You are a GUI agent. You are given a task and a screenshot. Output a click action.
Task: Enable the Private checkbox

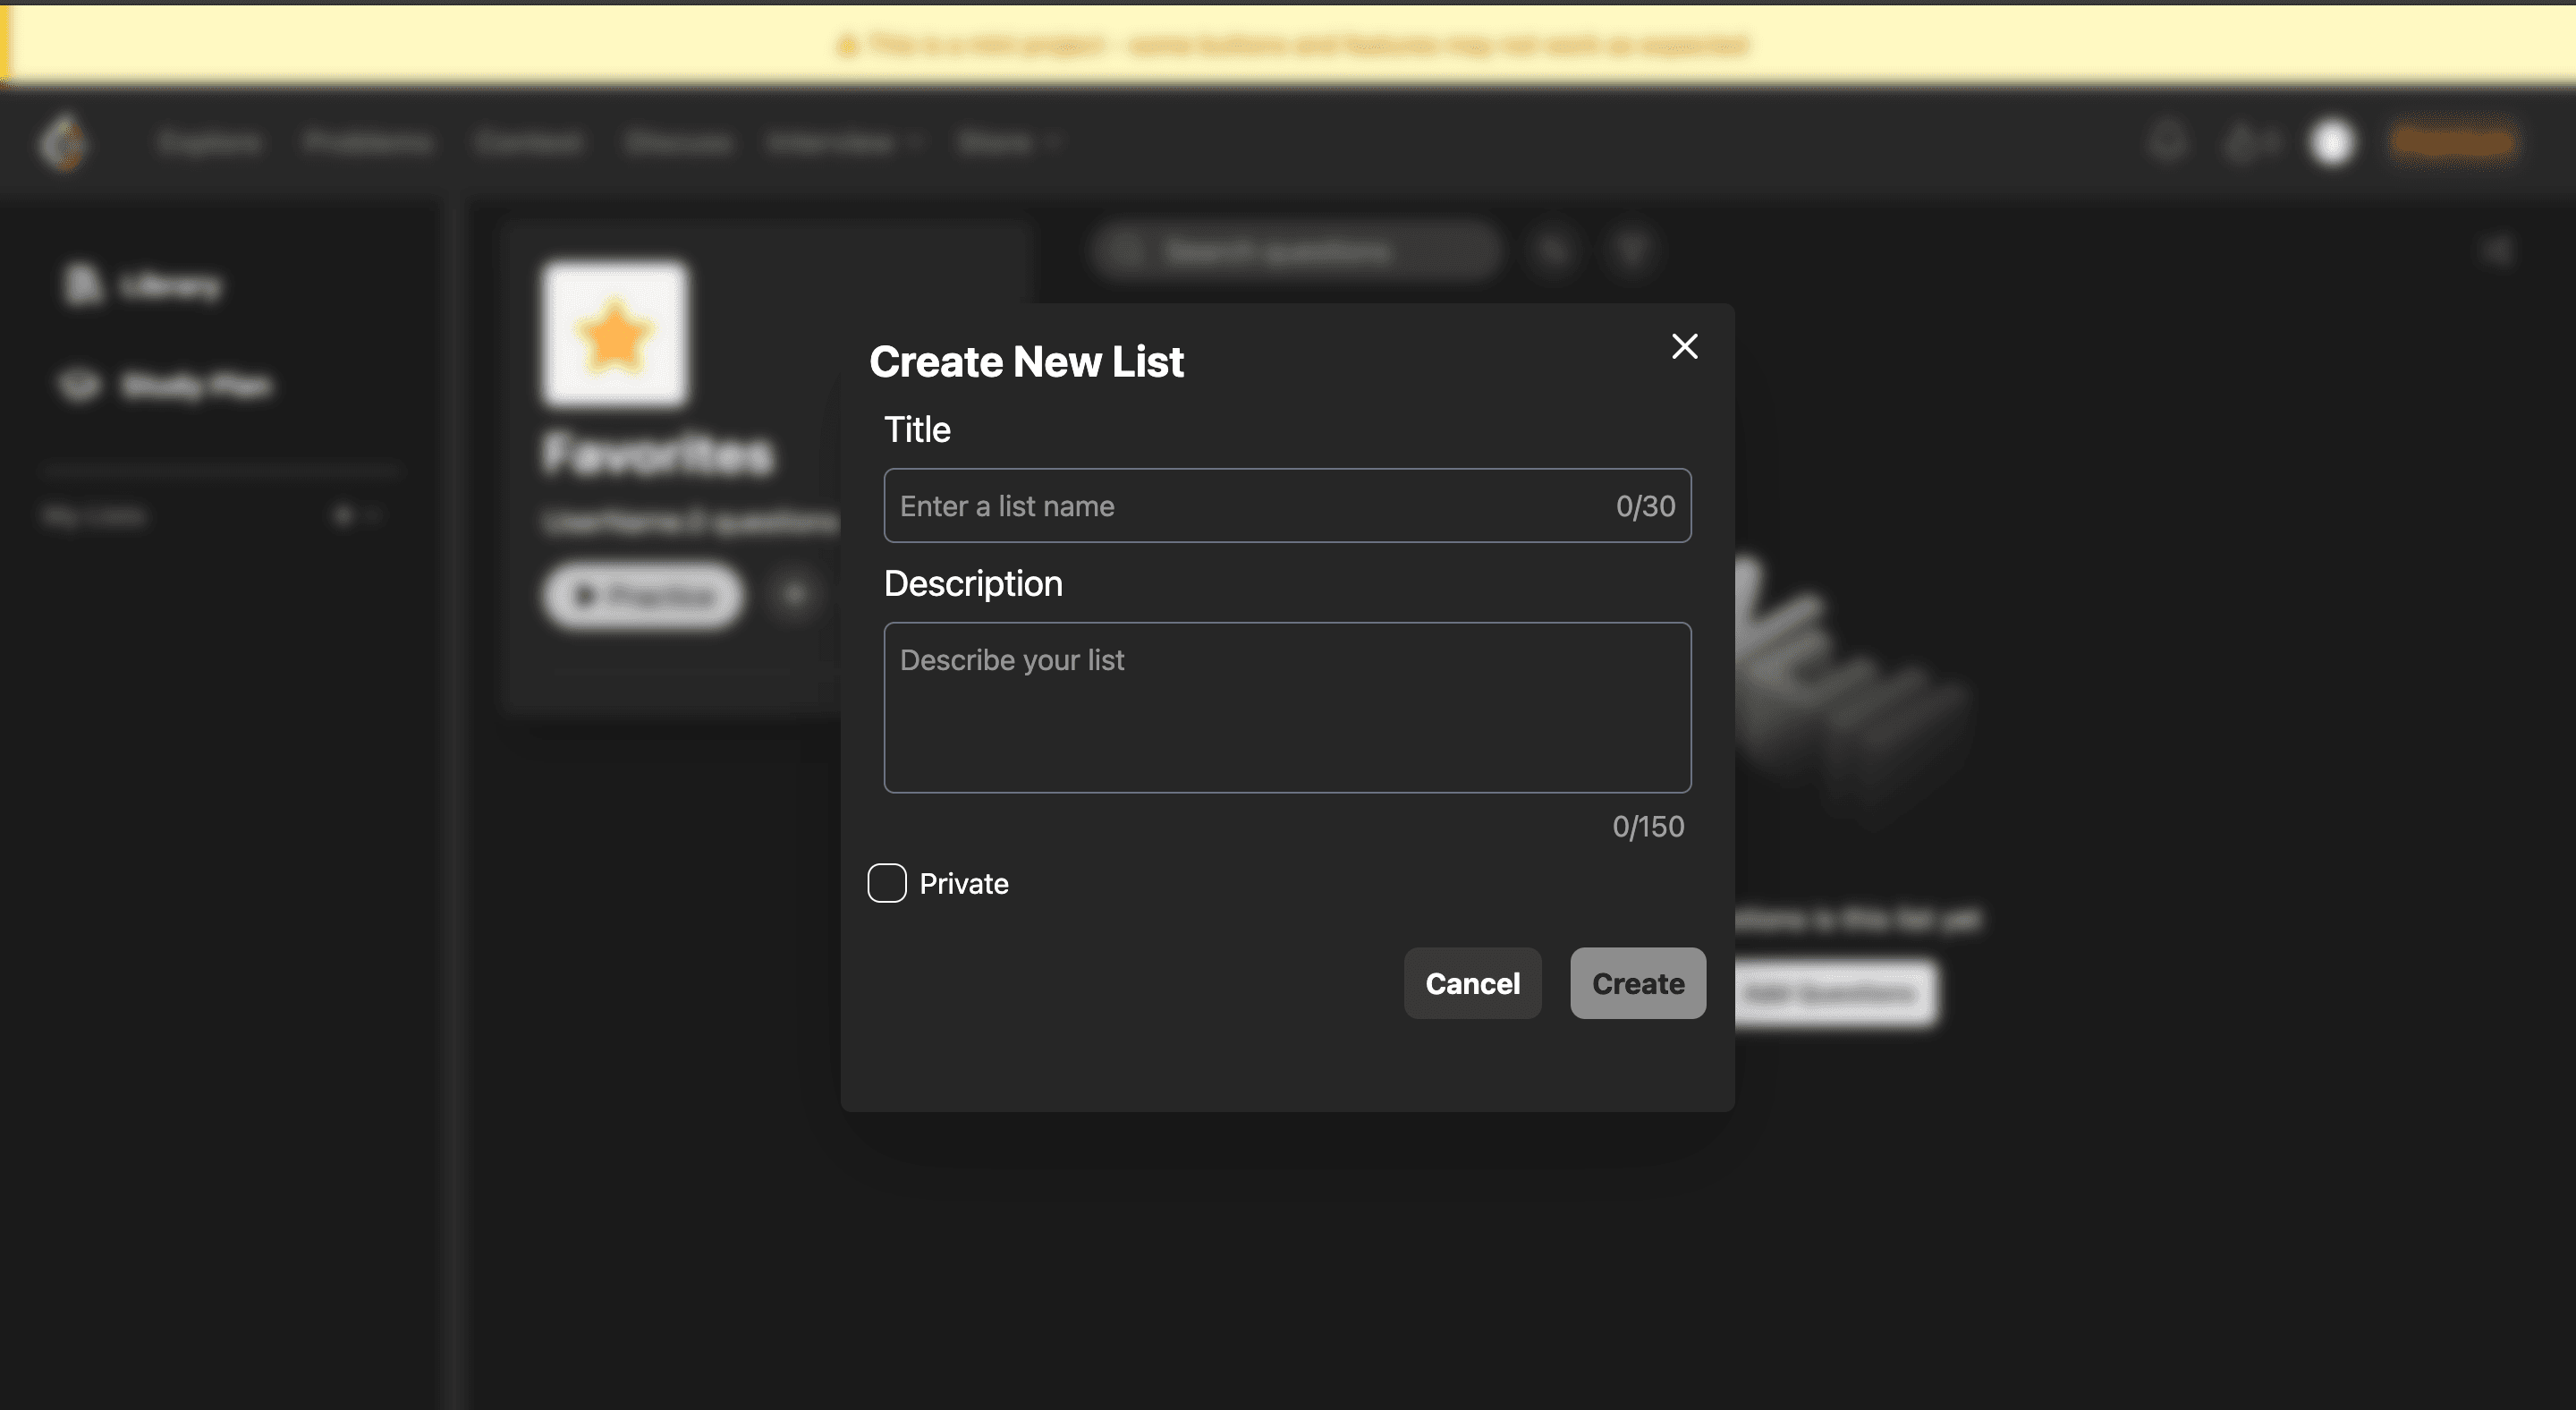tap(887, 883)
